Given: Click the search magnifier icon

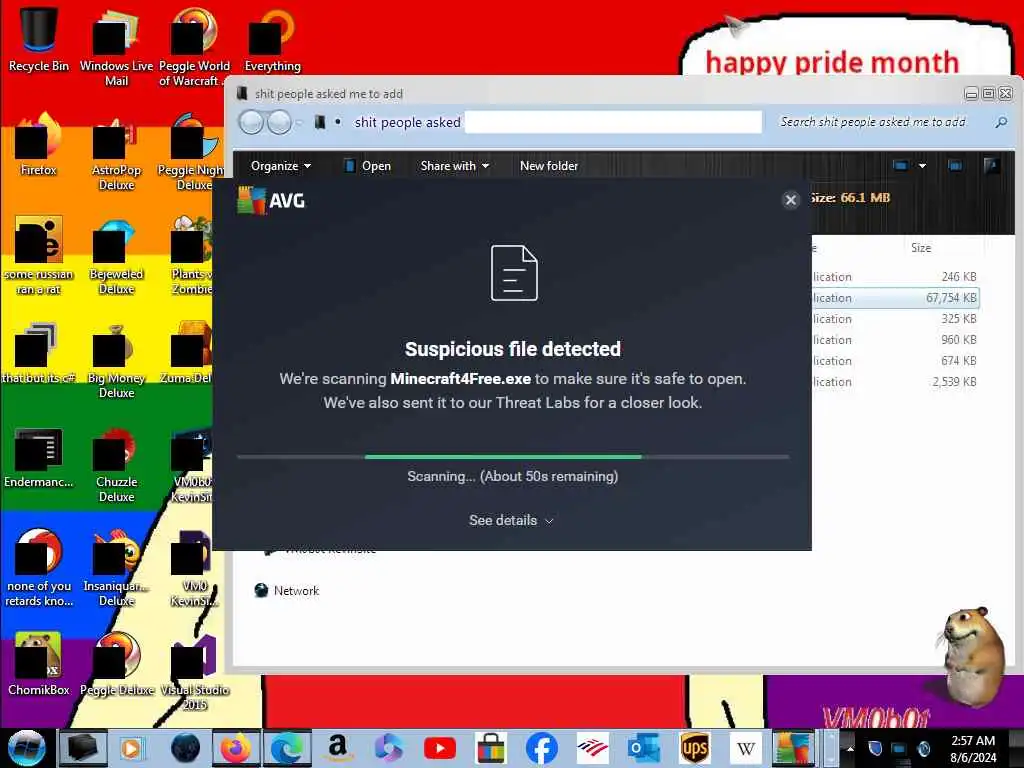Looking at the screenshot, I should coord(1001,122).
